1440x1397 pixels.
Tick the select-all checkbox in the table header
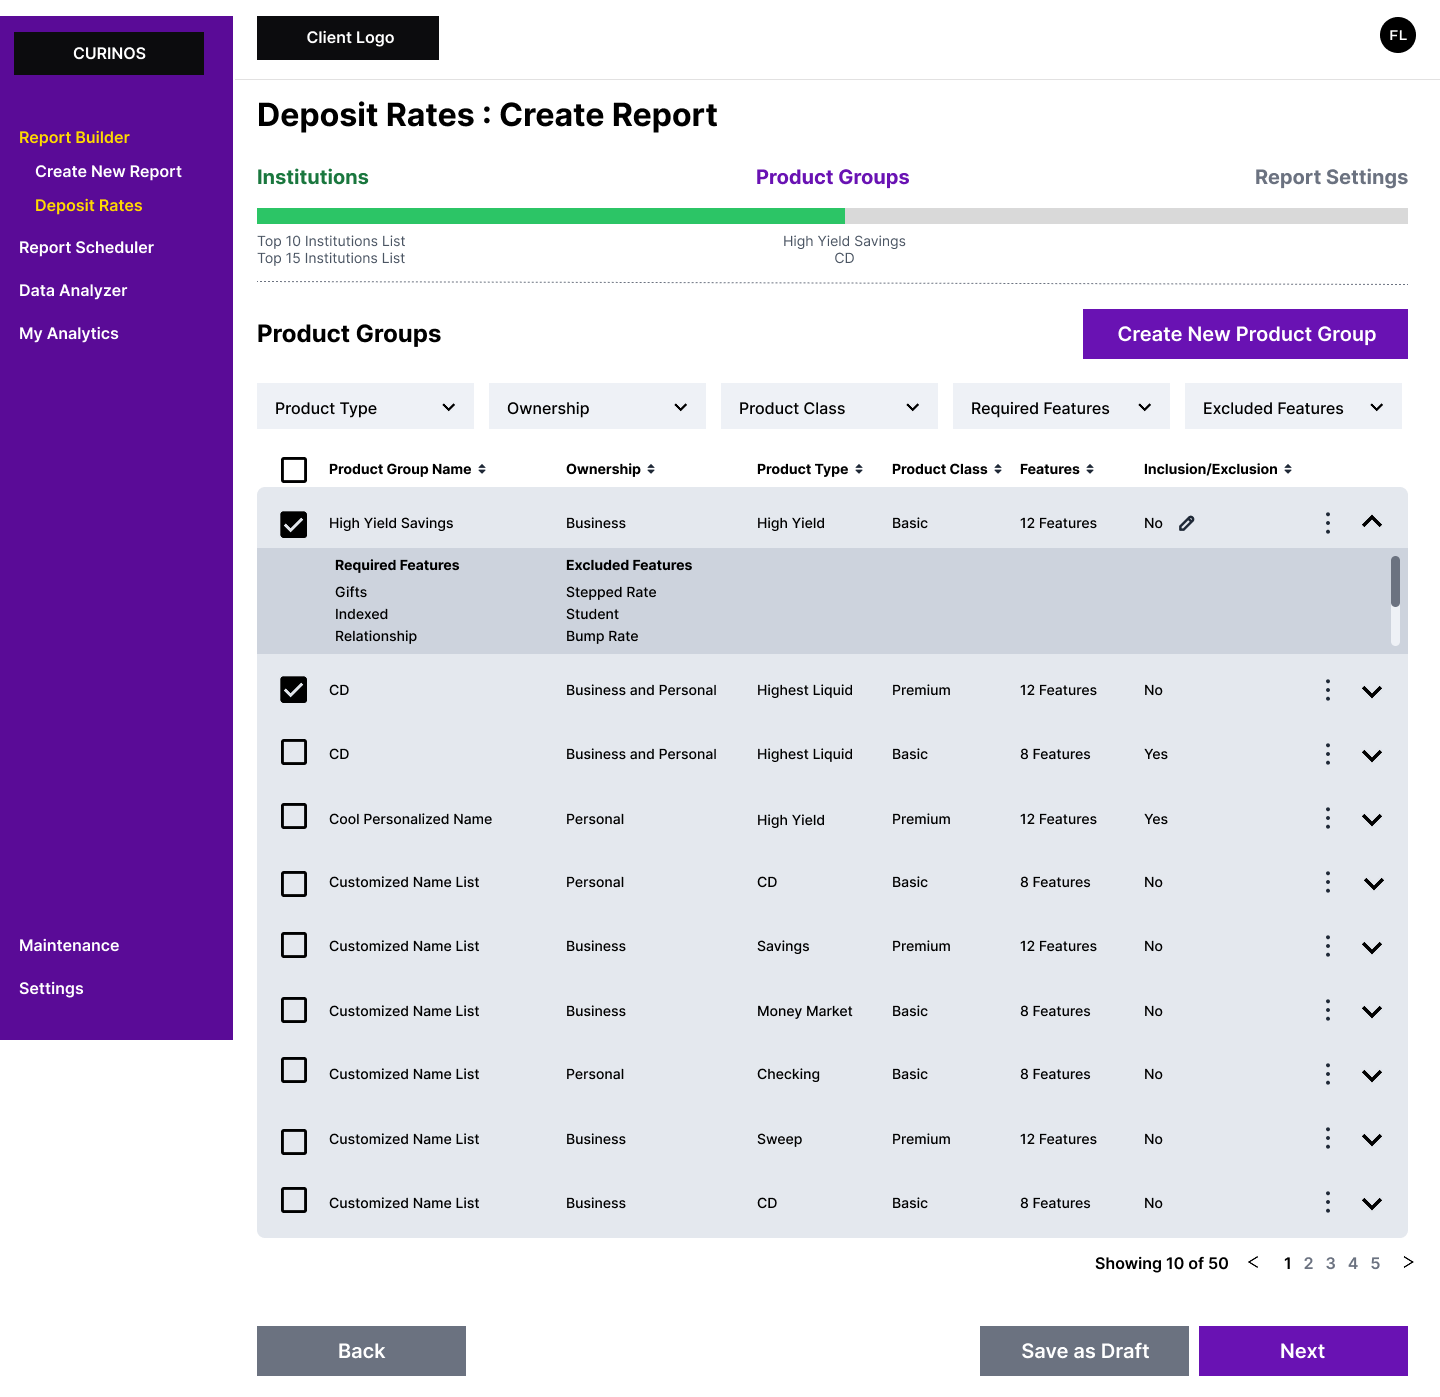click(x=294, y=469)
